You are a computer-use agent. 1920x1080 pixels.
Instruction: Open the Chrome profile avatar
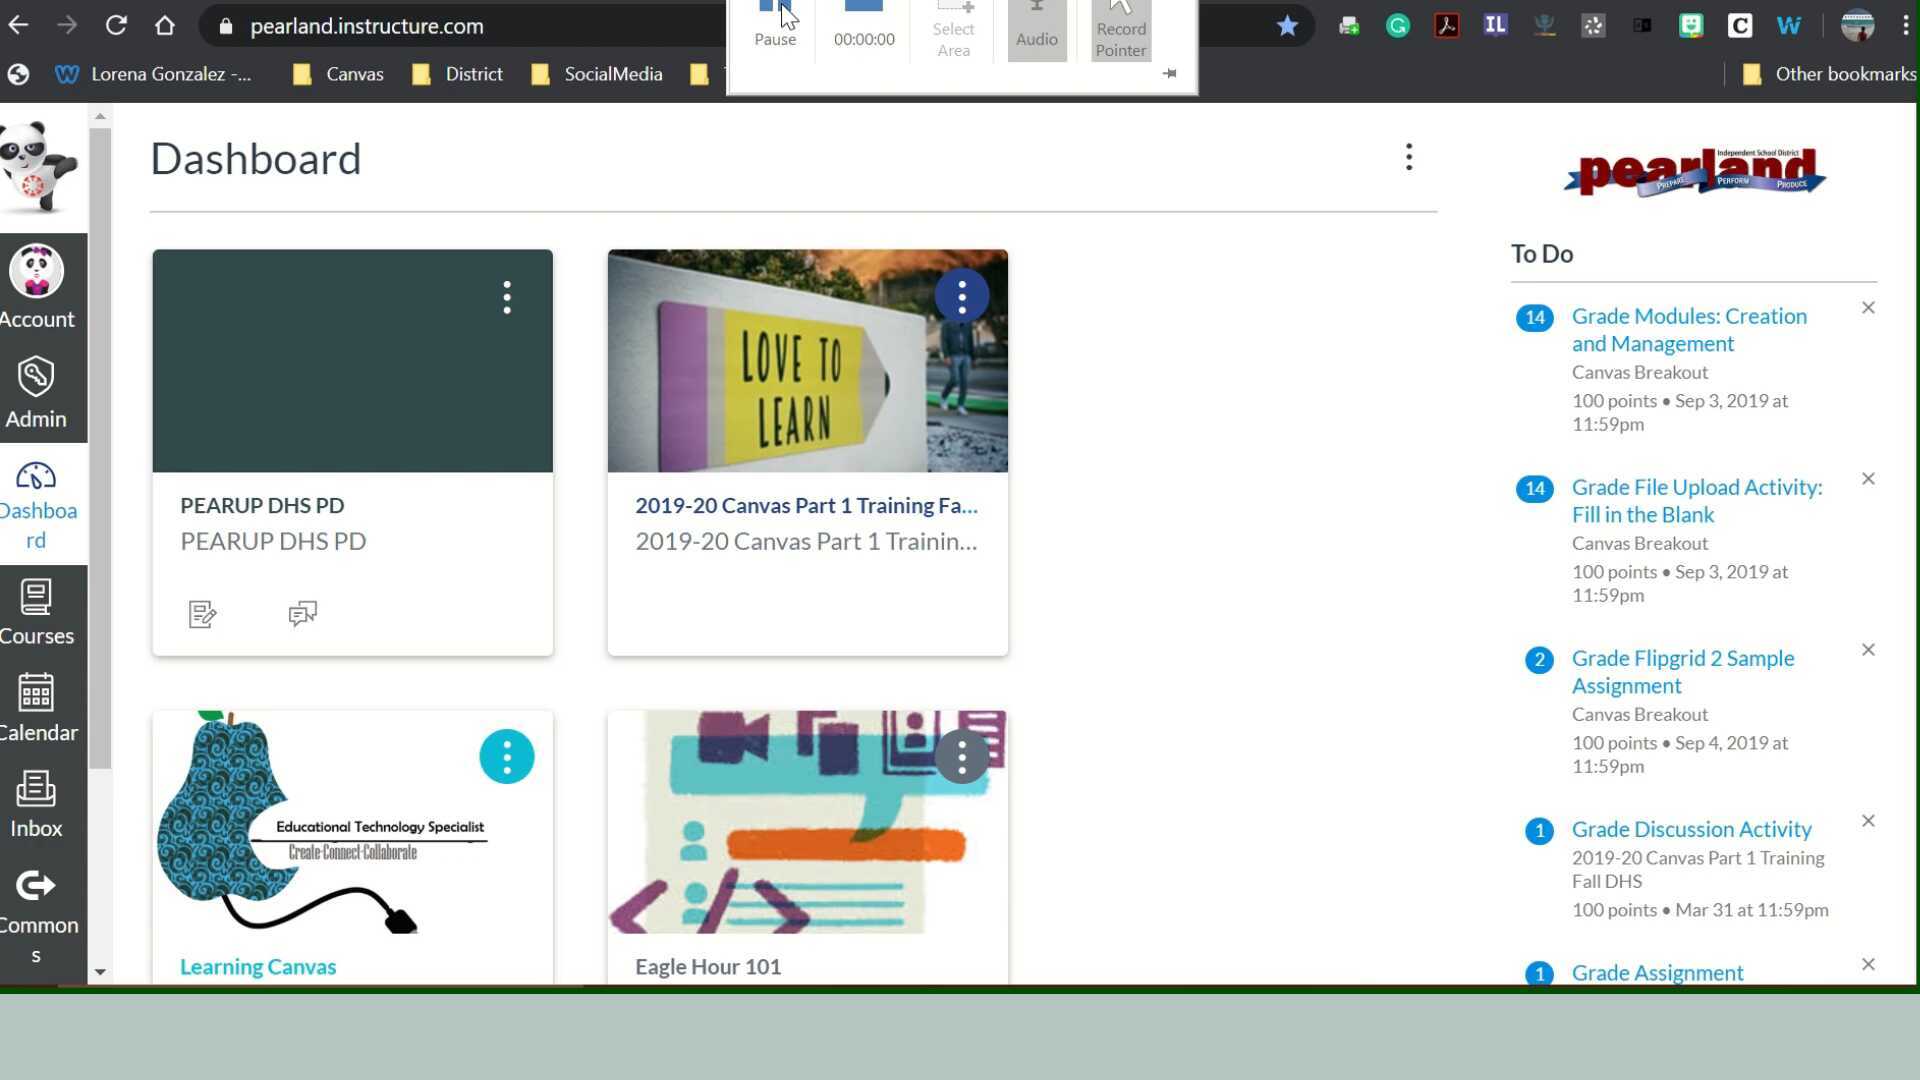tap(1857, 26)
